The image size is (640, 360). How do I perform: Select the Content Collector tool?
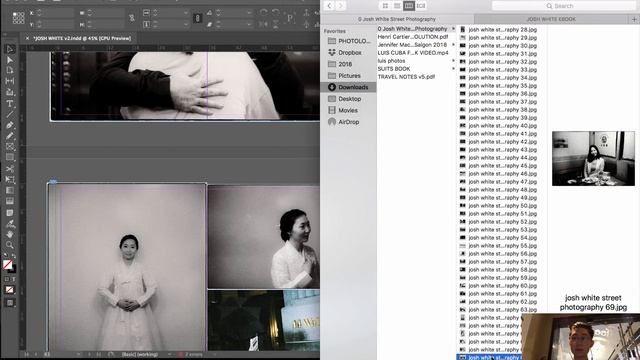point(10,92)
